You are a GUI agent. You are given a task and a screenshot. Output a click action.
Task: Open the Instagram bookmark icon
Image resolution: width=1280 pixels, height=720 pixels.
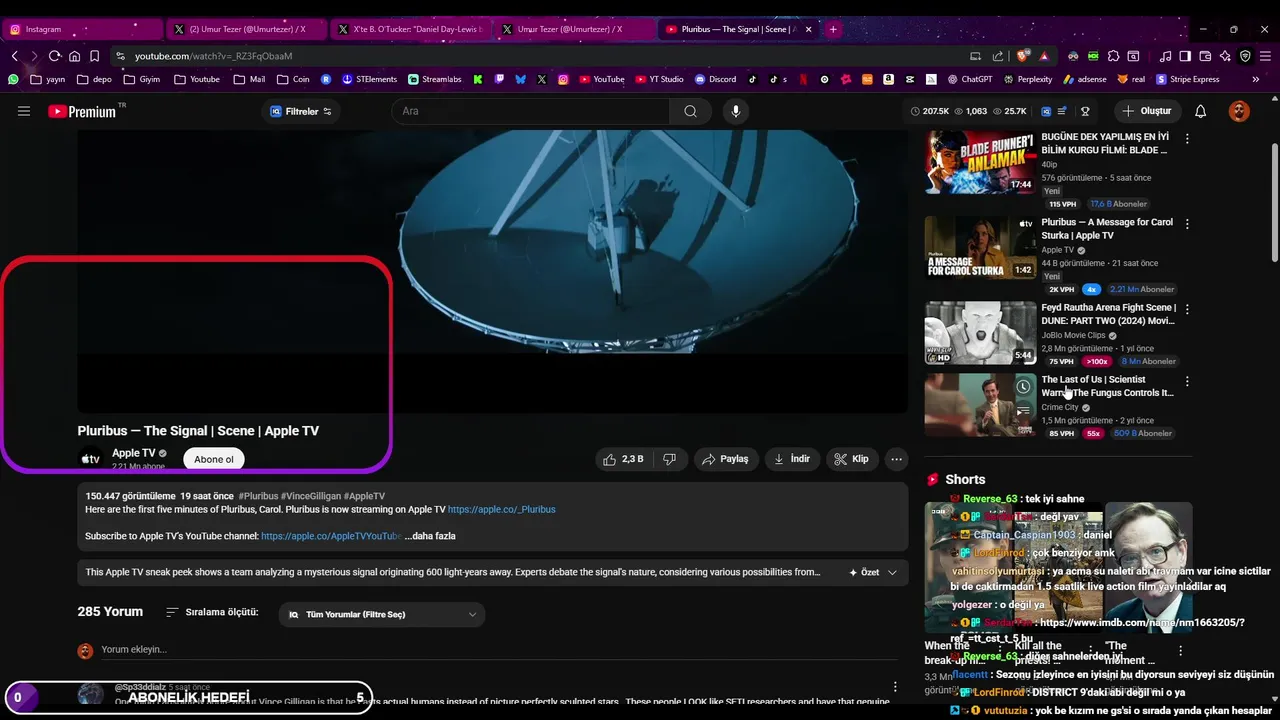pyautogui.click(x=563, y=79)
